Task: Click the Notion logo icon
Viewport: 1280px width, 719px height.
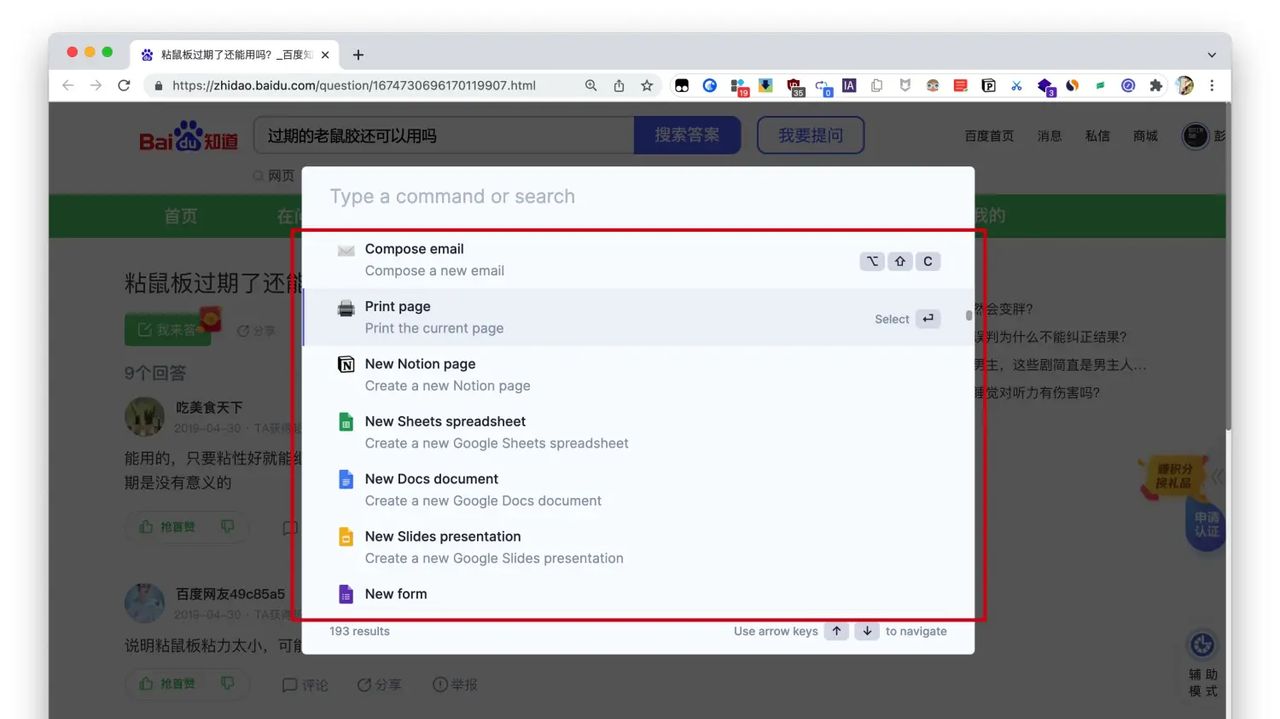Action: pos(346,365)
